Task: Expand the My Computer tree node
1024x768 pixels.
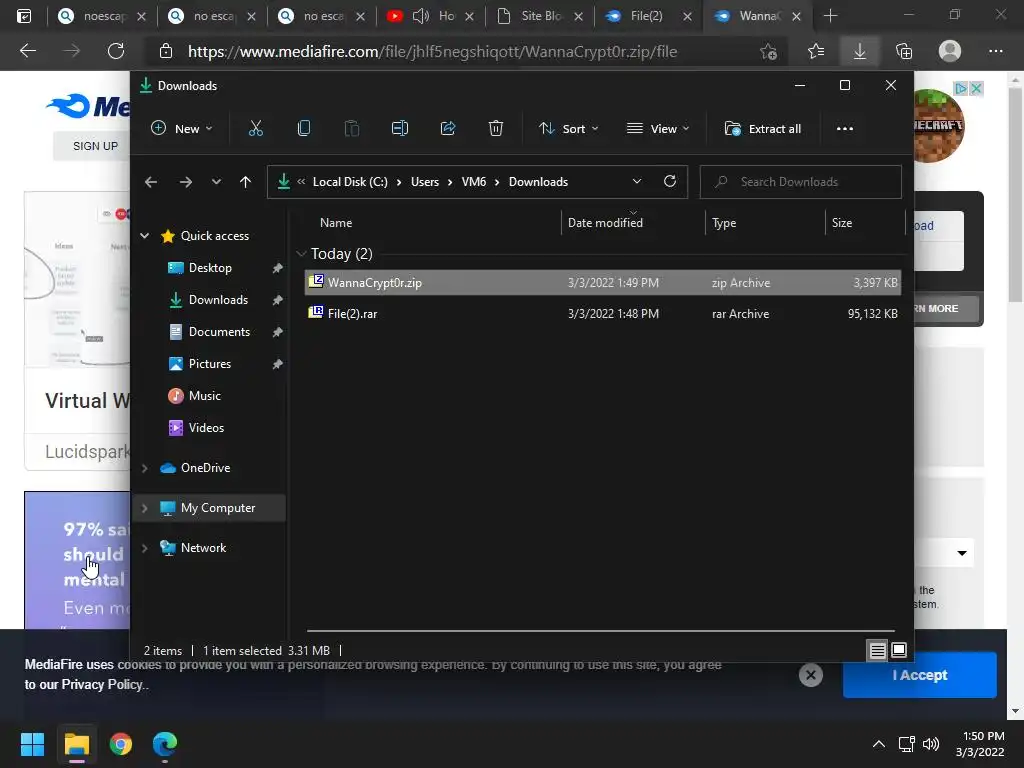Action: point(144,508)
